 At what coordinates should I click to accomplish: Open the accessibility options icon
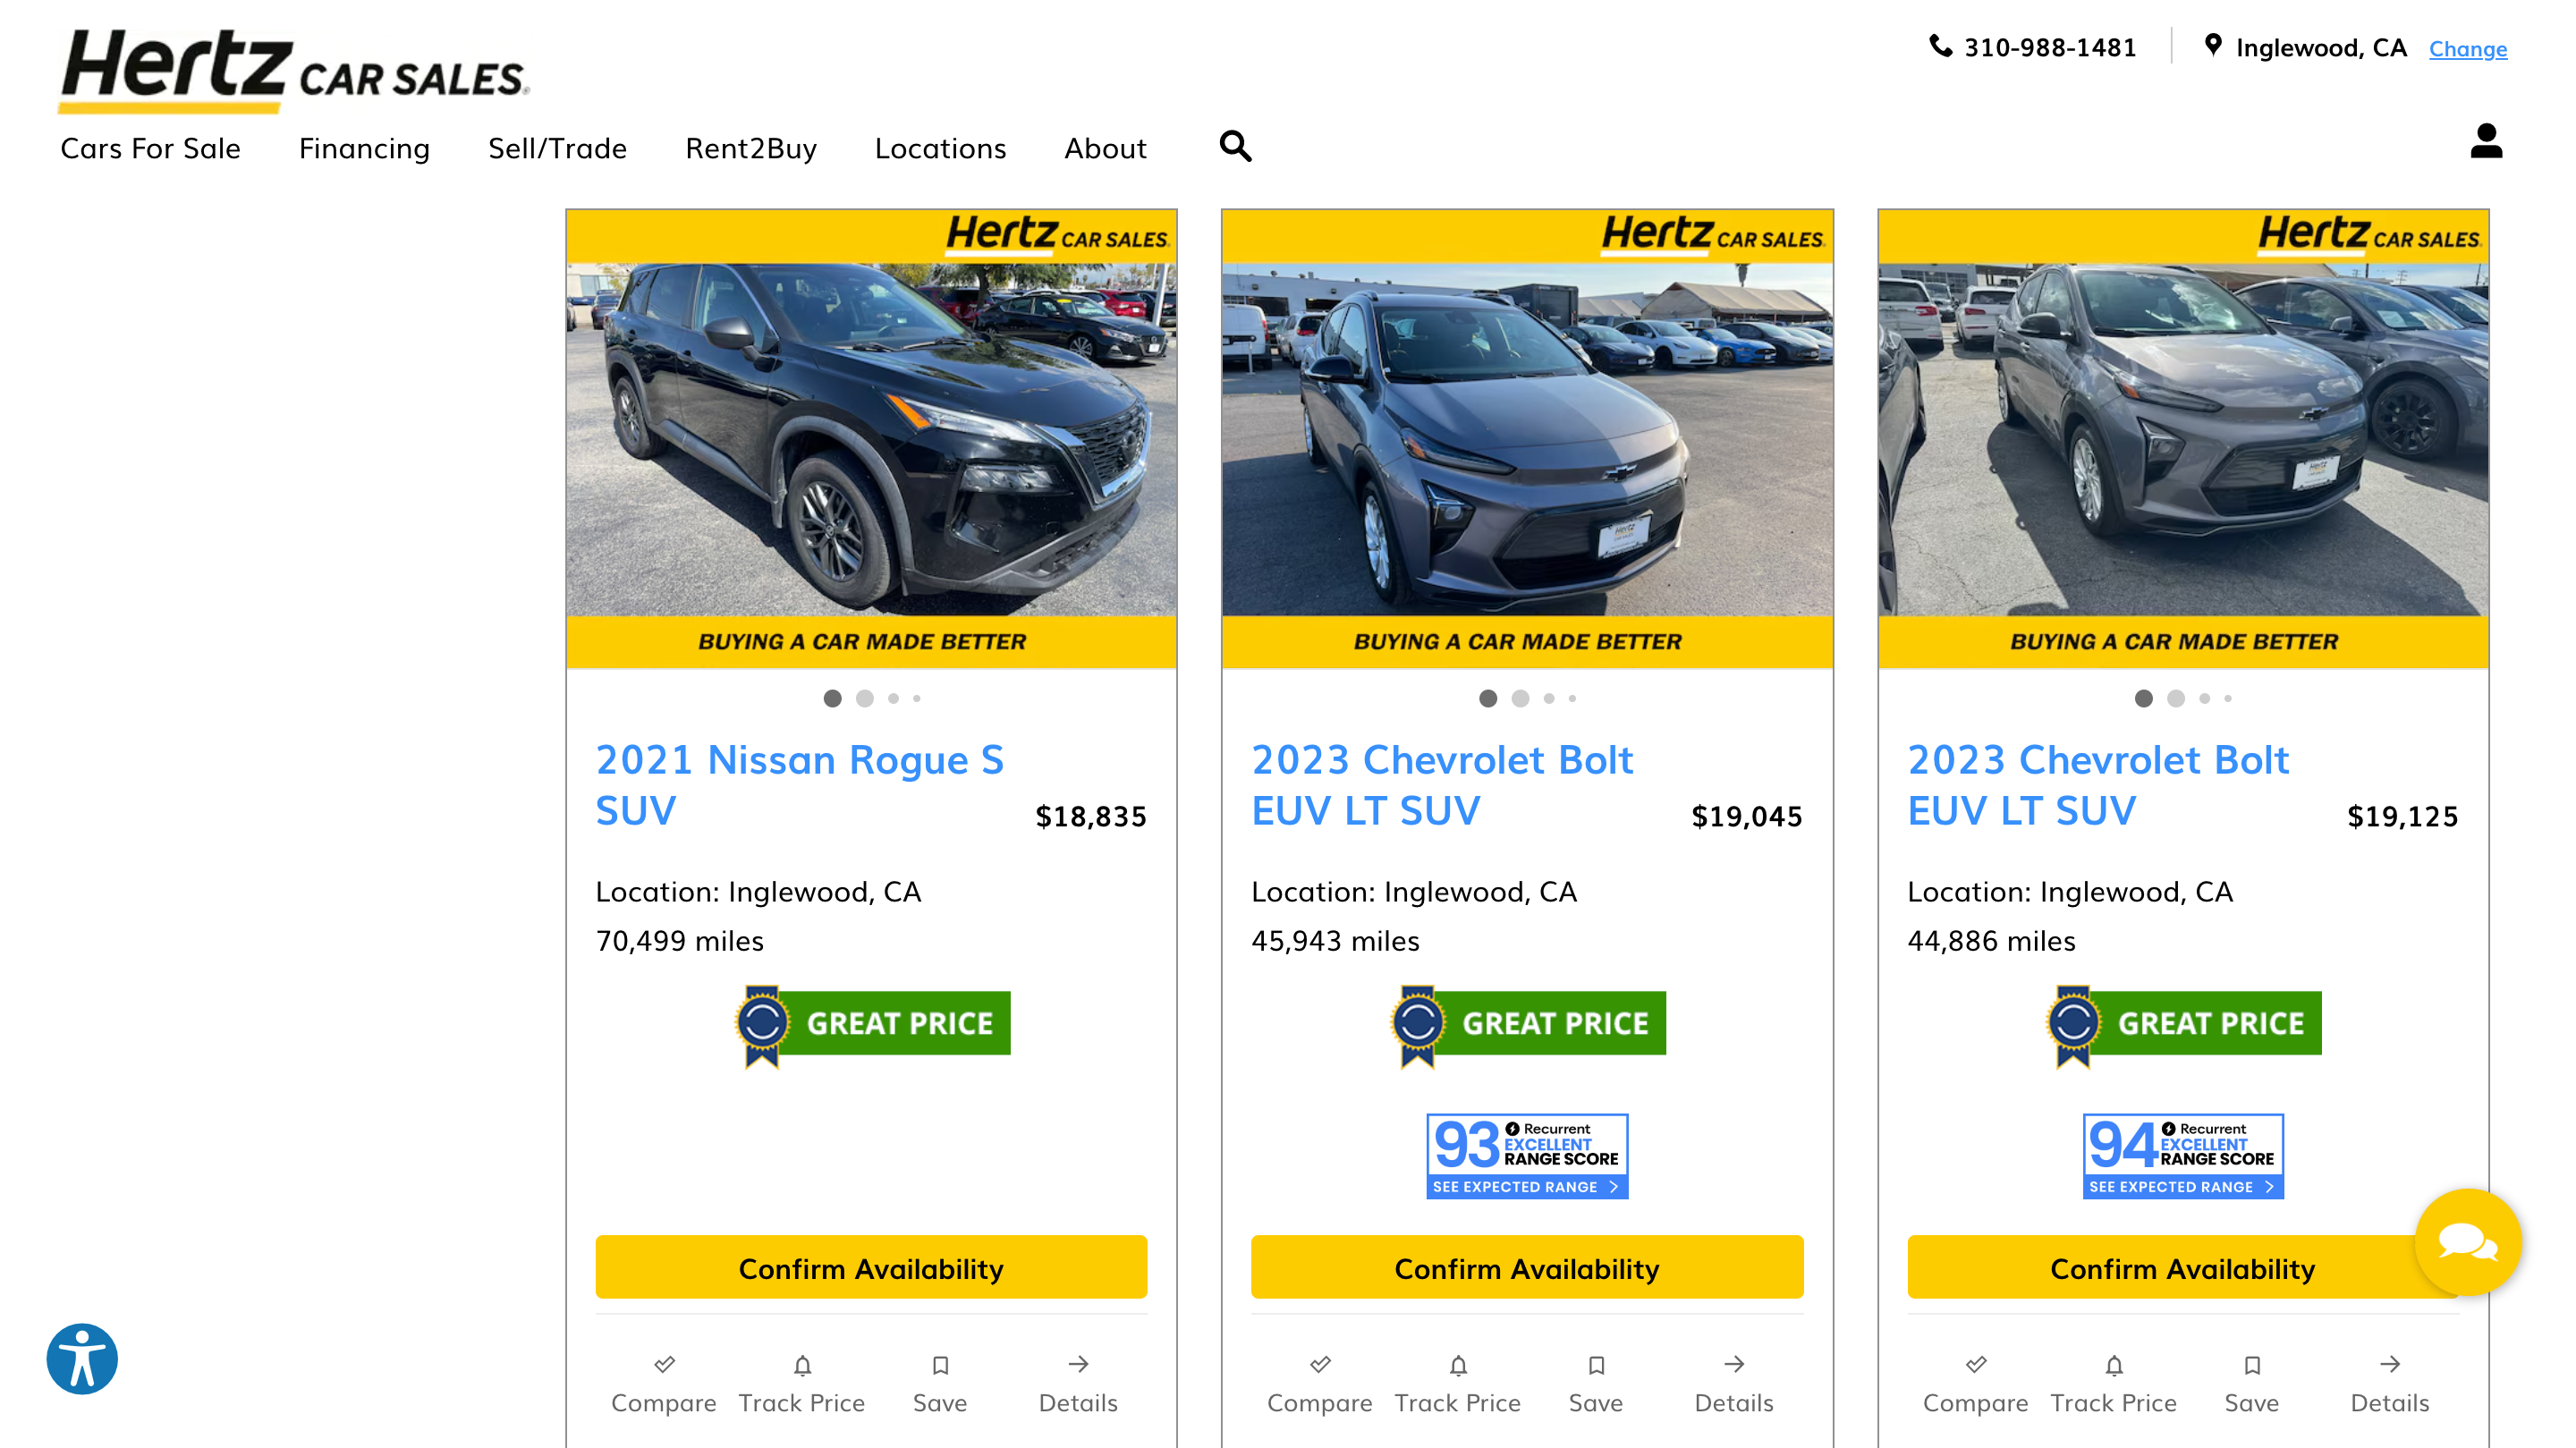[82, 1359]
